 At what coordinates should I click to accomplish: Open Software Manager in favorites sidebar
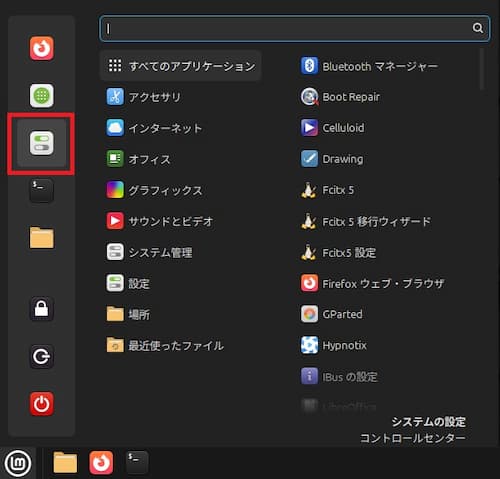tap(41, 96)
